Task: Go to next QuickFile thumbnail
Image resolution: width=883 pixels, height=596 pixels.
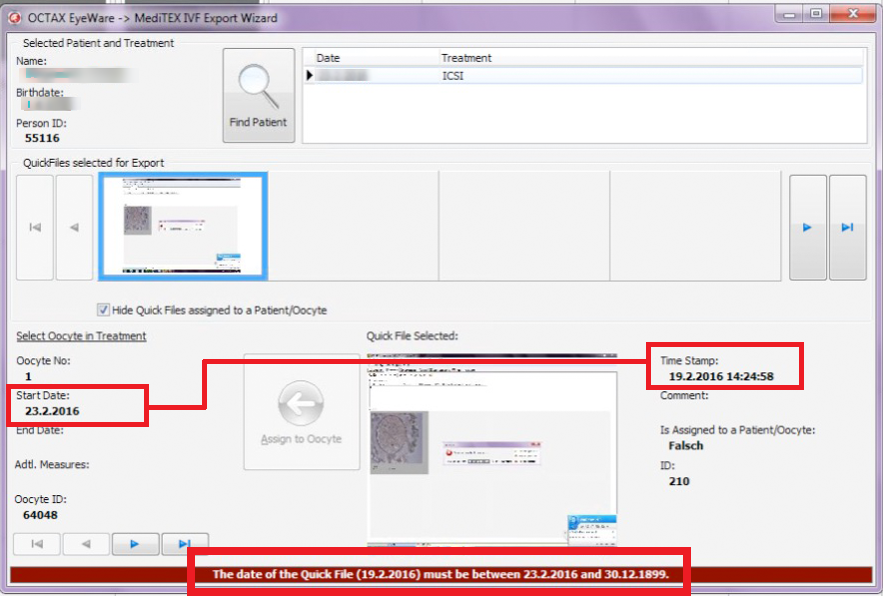Action: 808,228
